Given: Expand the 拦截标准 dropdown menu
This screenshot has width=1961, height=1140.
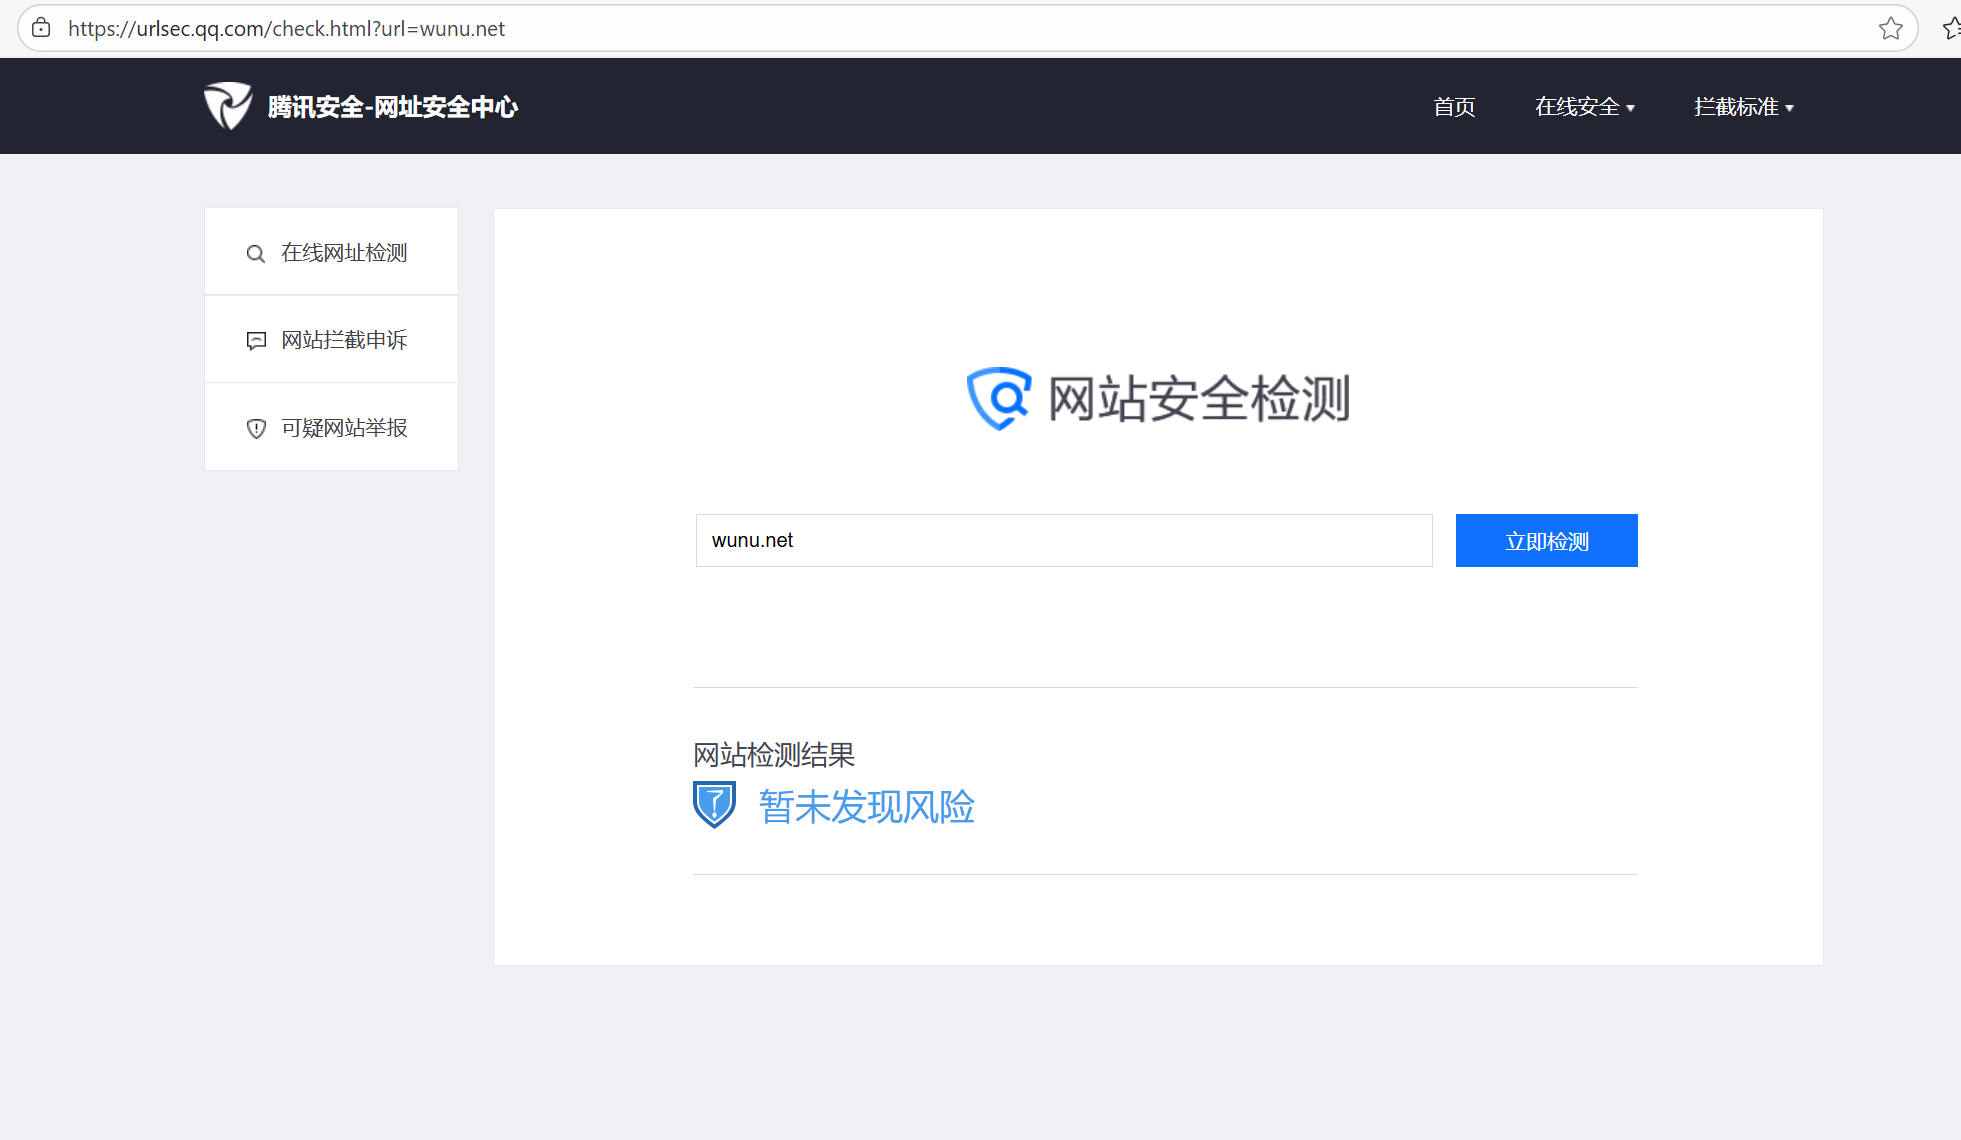Looking at the screenshot, I should 1743,107.
